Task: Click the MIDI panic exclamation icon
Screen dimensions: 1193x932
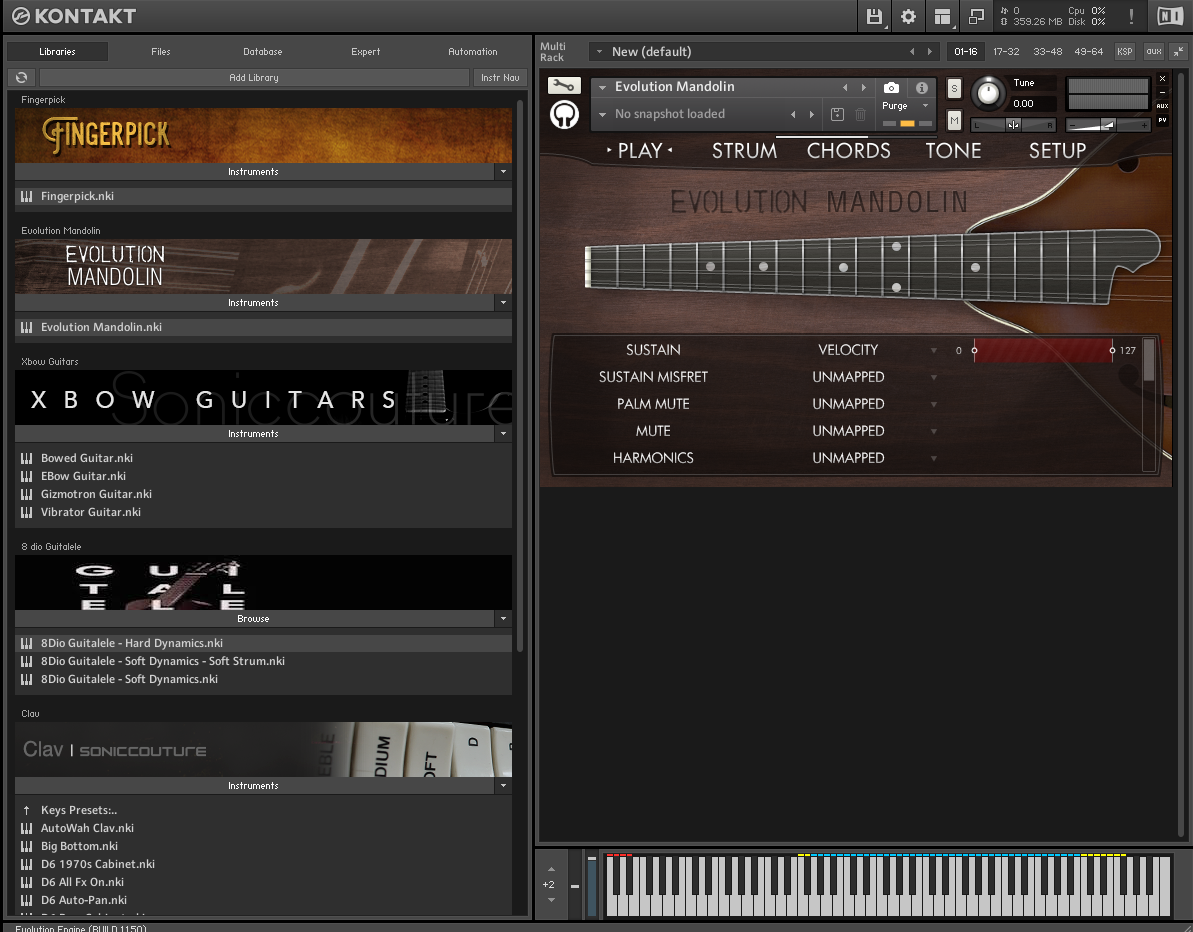Action: point(1131,16)
